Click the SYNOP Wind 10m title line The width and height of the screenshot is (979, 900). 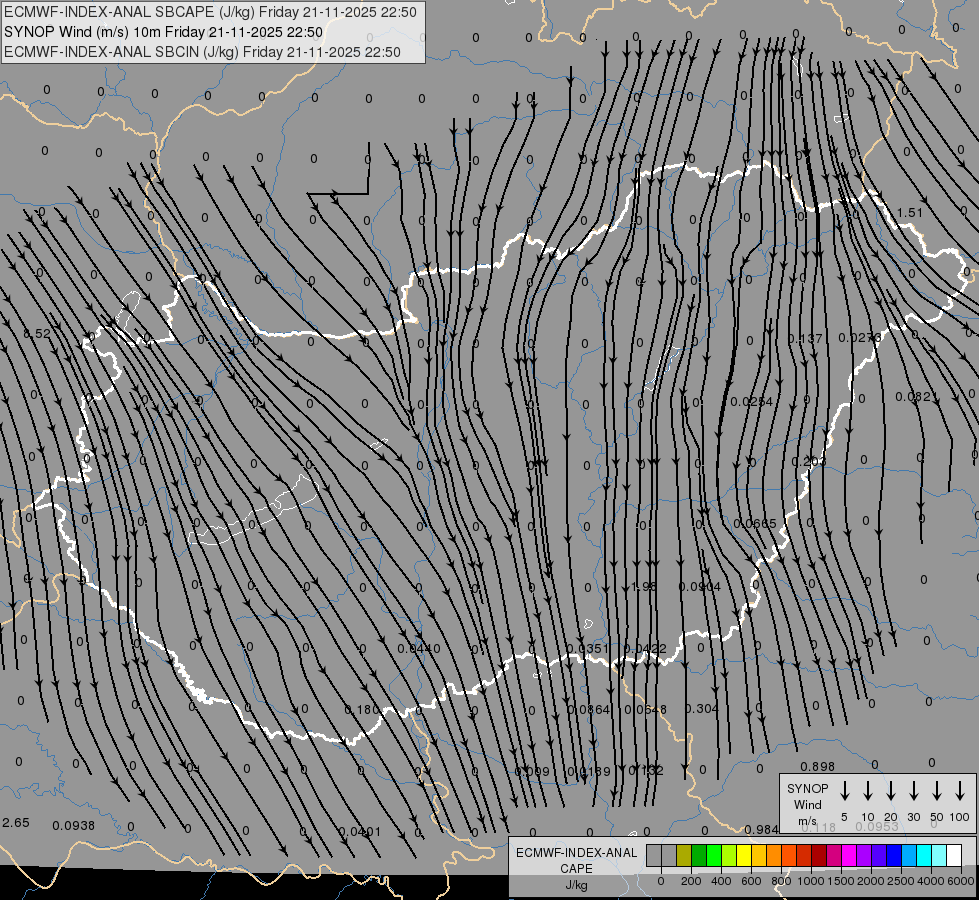(x=164, y=32)
